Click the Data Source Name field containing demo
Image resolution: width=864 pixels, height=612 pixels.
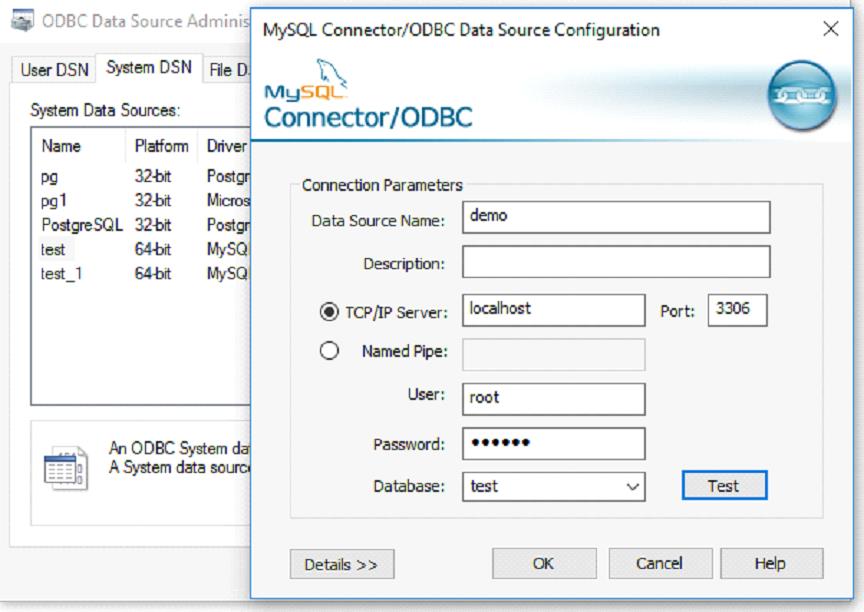tap(616, 217)
